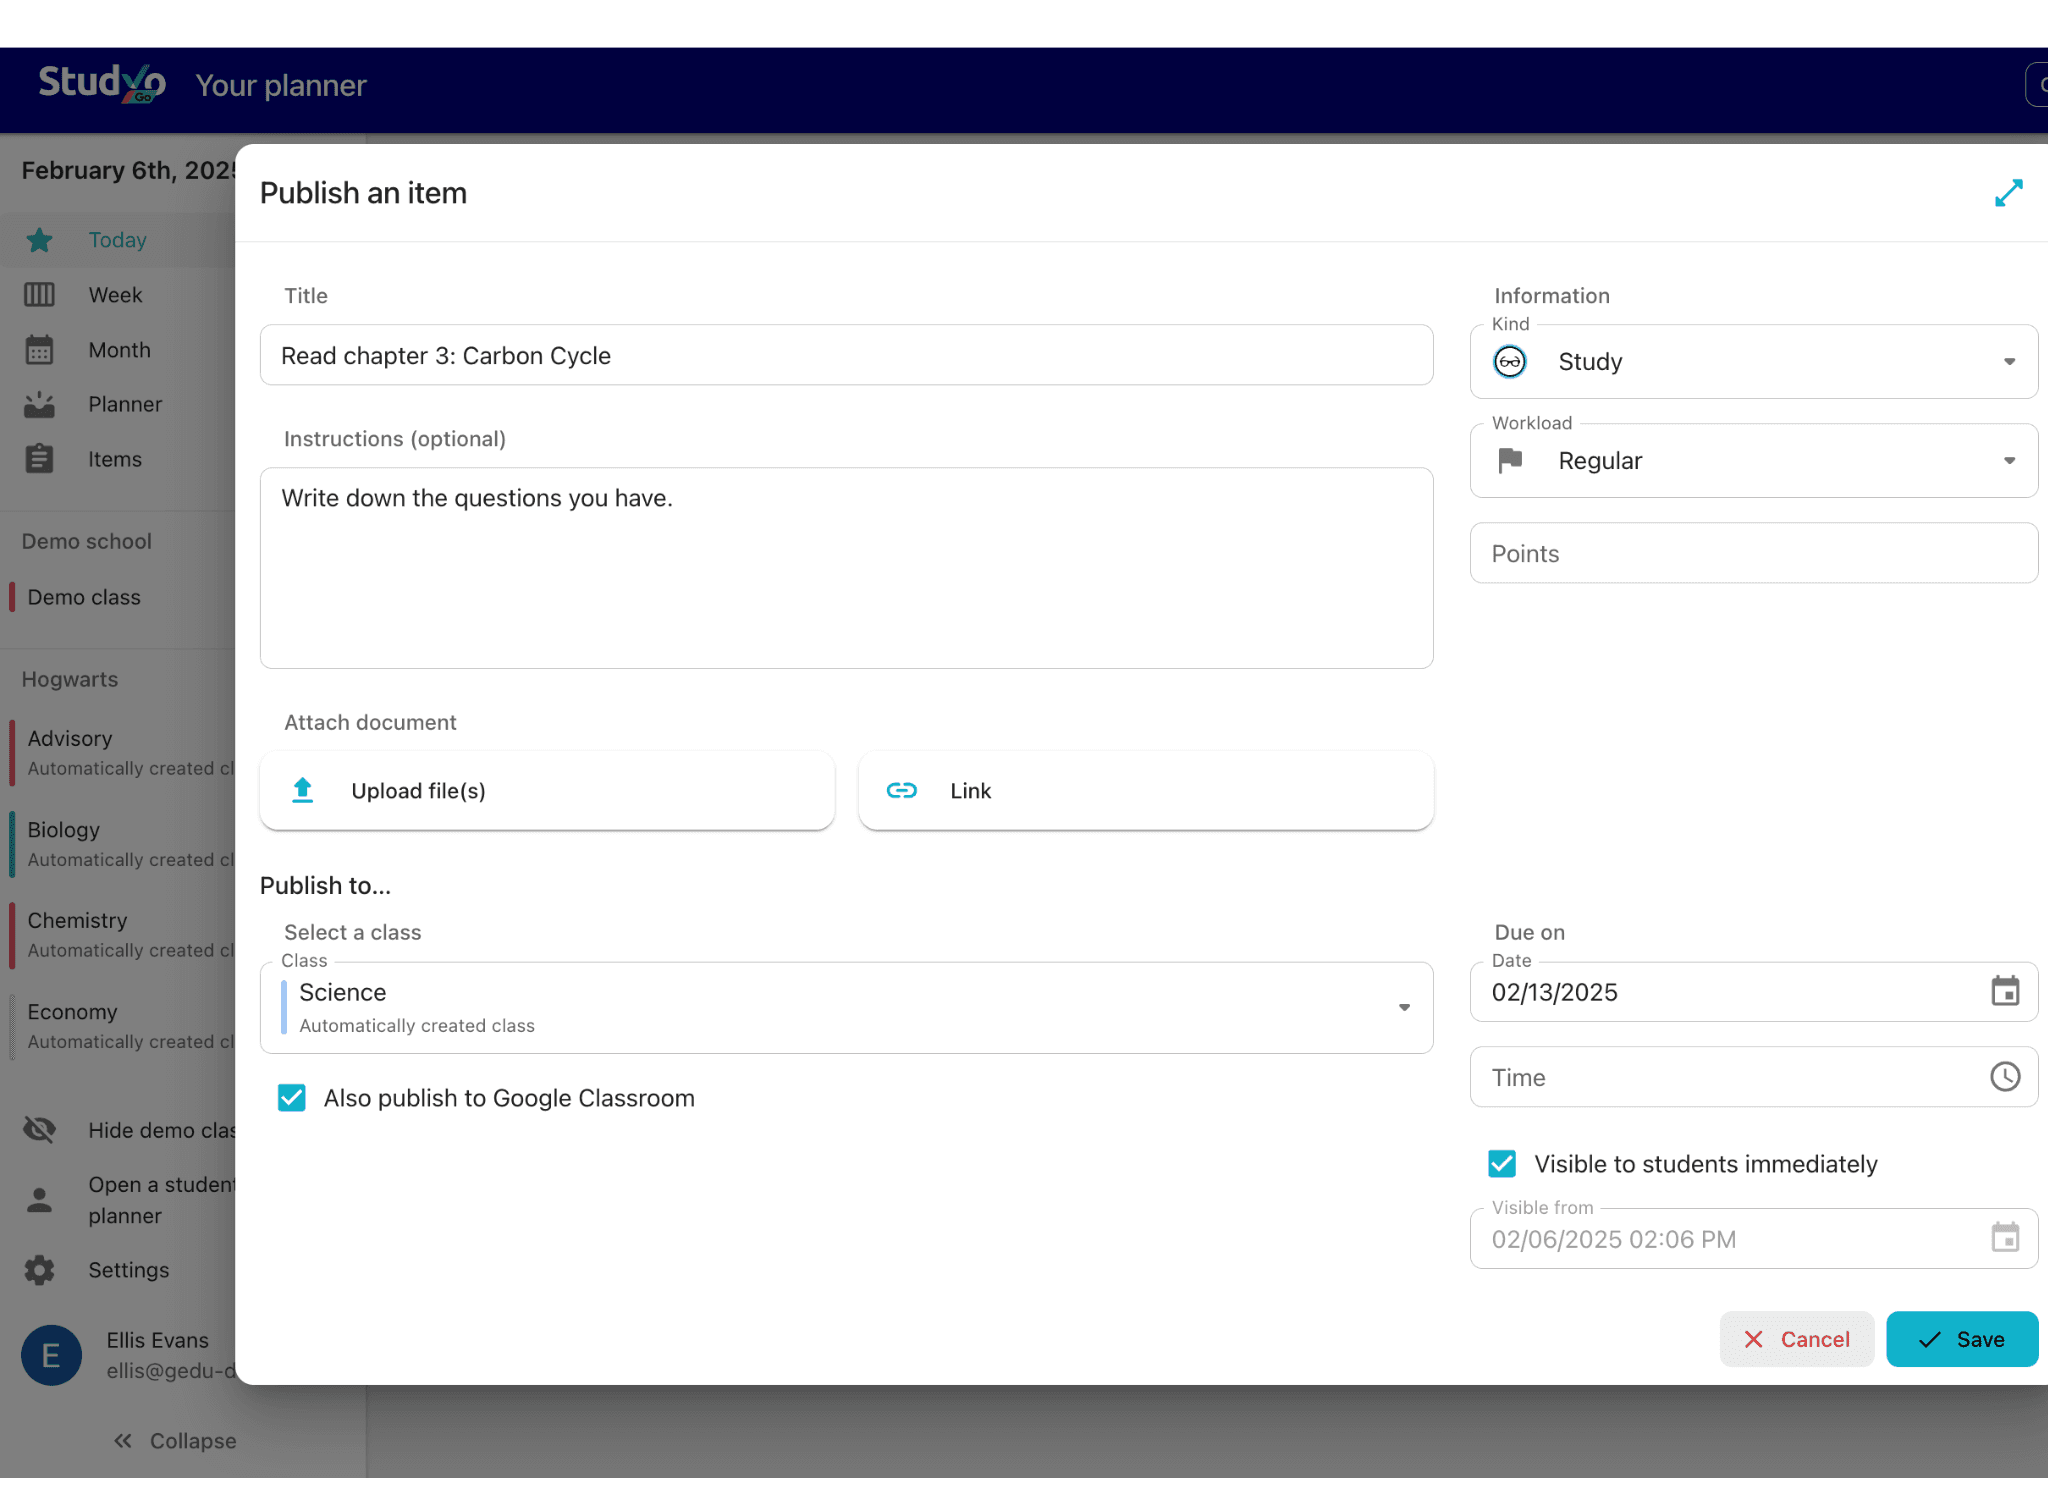Open the Workload dropdown showing Regular
This screenshot has width=2048, height=1500.
pyautogui.click(x=1754, y=461)
